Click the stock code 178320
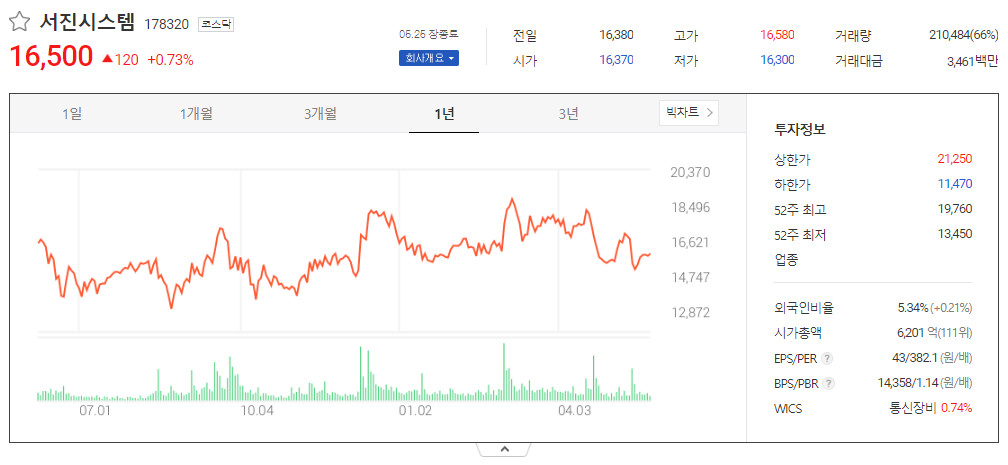The width and height of the screenshot is (1008, 465). click(x=166, y=24)
